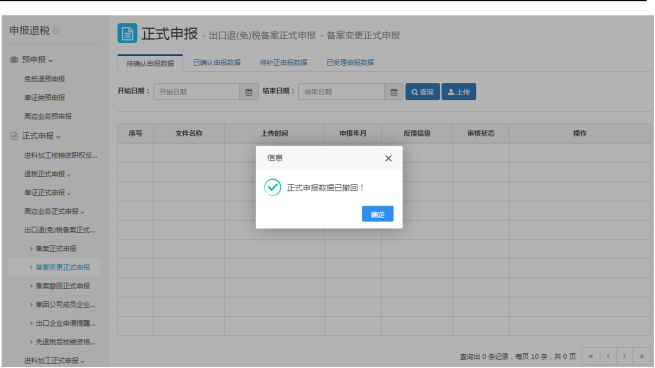Click the 序号 column header
Image resolution: width=655 pixels, height=368 pixels.
[x=135, y=133]
